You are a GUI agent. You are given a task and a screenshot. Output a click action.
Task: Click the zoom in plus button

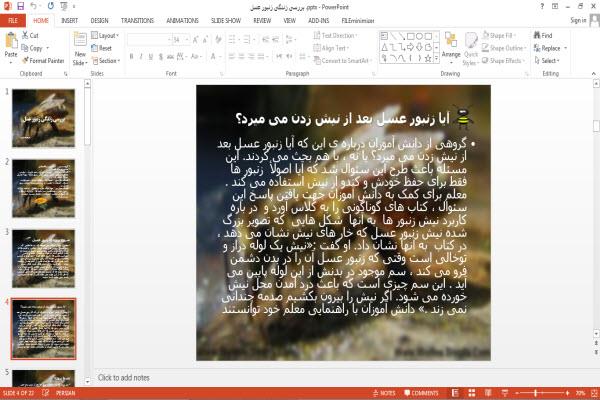click(567, 393)
